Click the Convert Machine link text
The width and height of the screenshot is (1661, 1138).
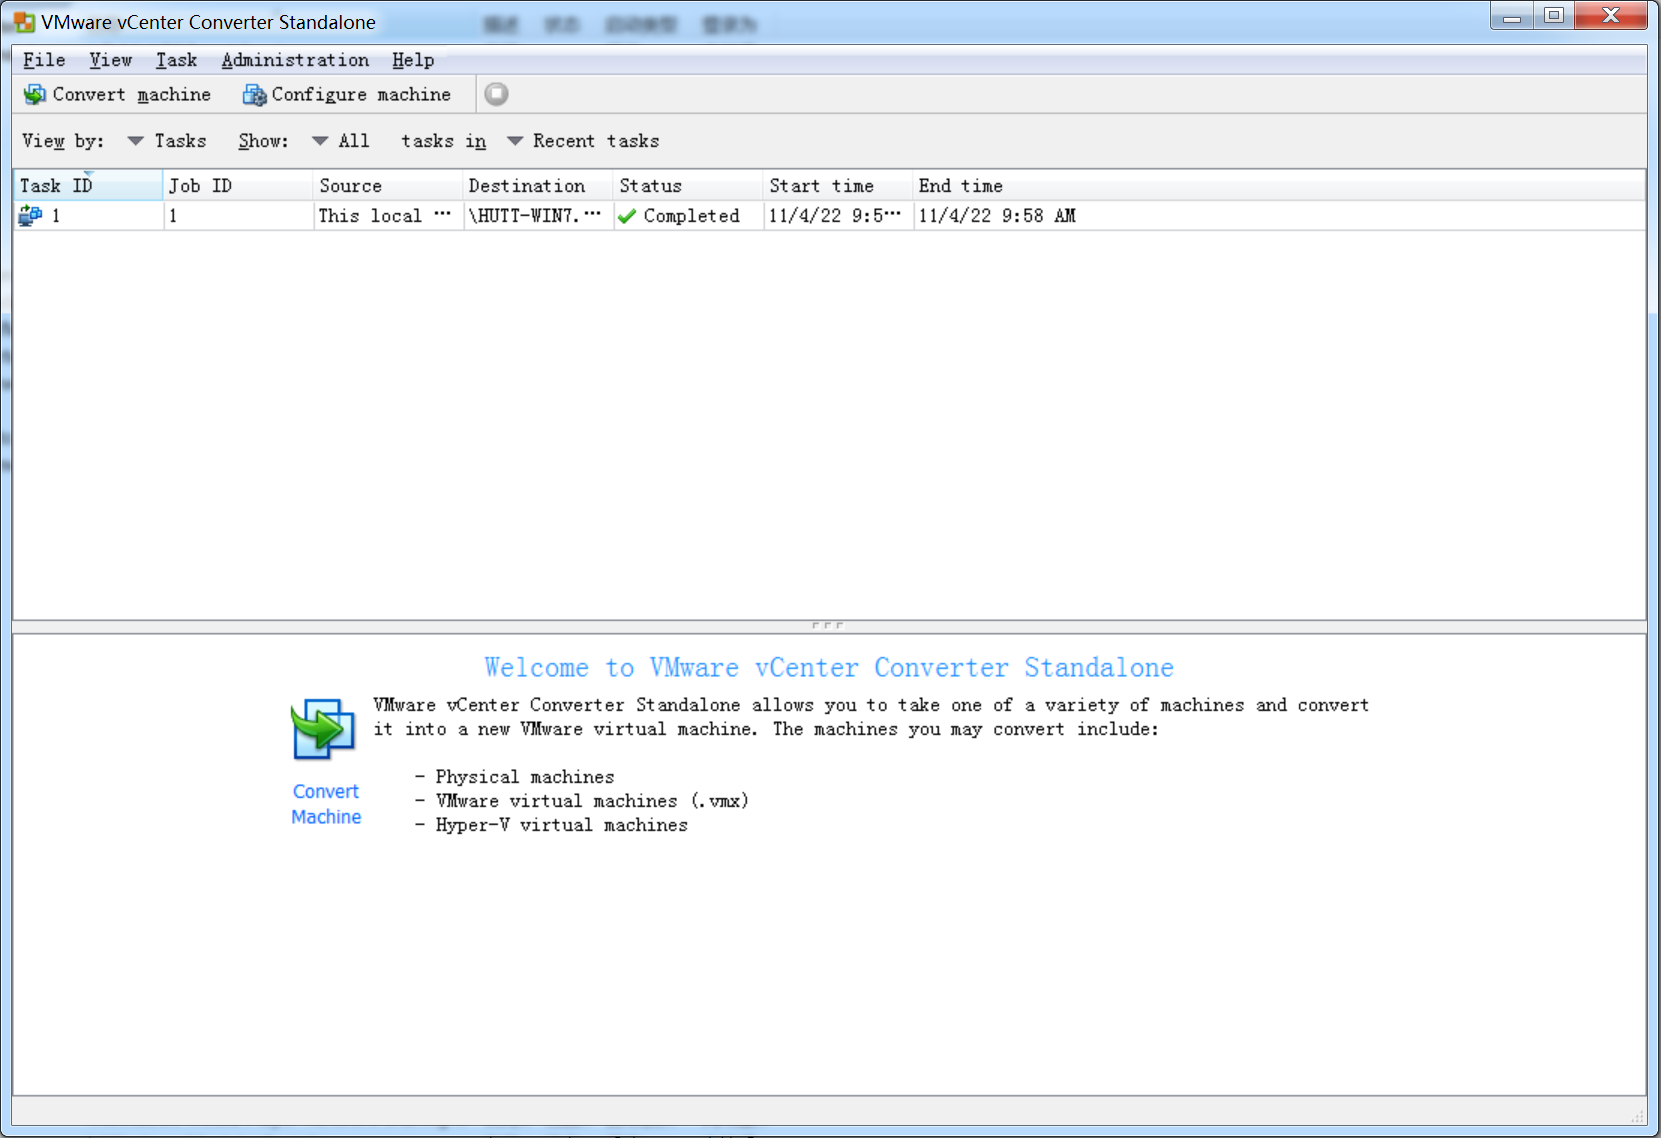coord(326,804)
